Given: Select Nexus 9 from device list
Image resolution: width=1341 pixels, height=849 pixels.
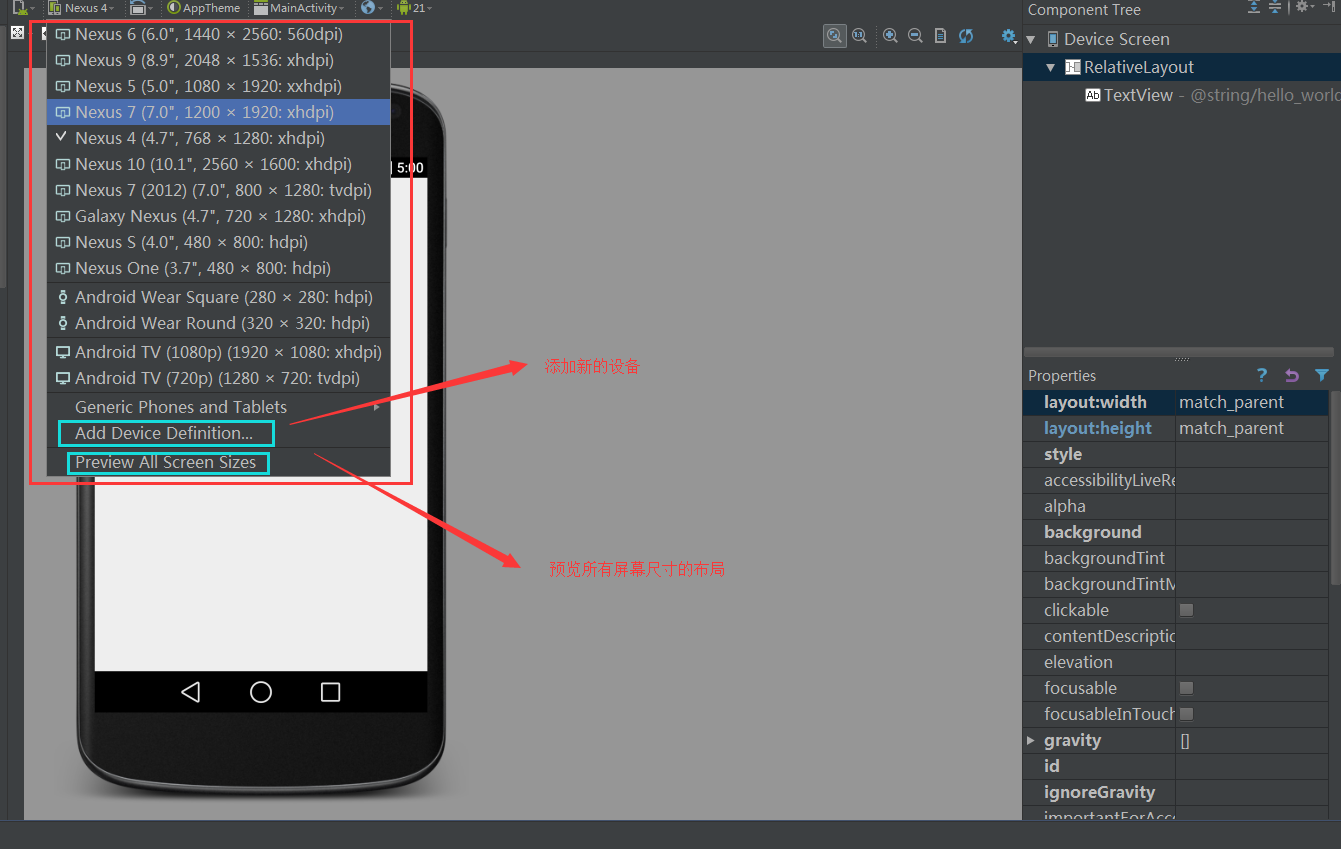Looking at the screenshot, I should [218, 60].
